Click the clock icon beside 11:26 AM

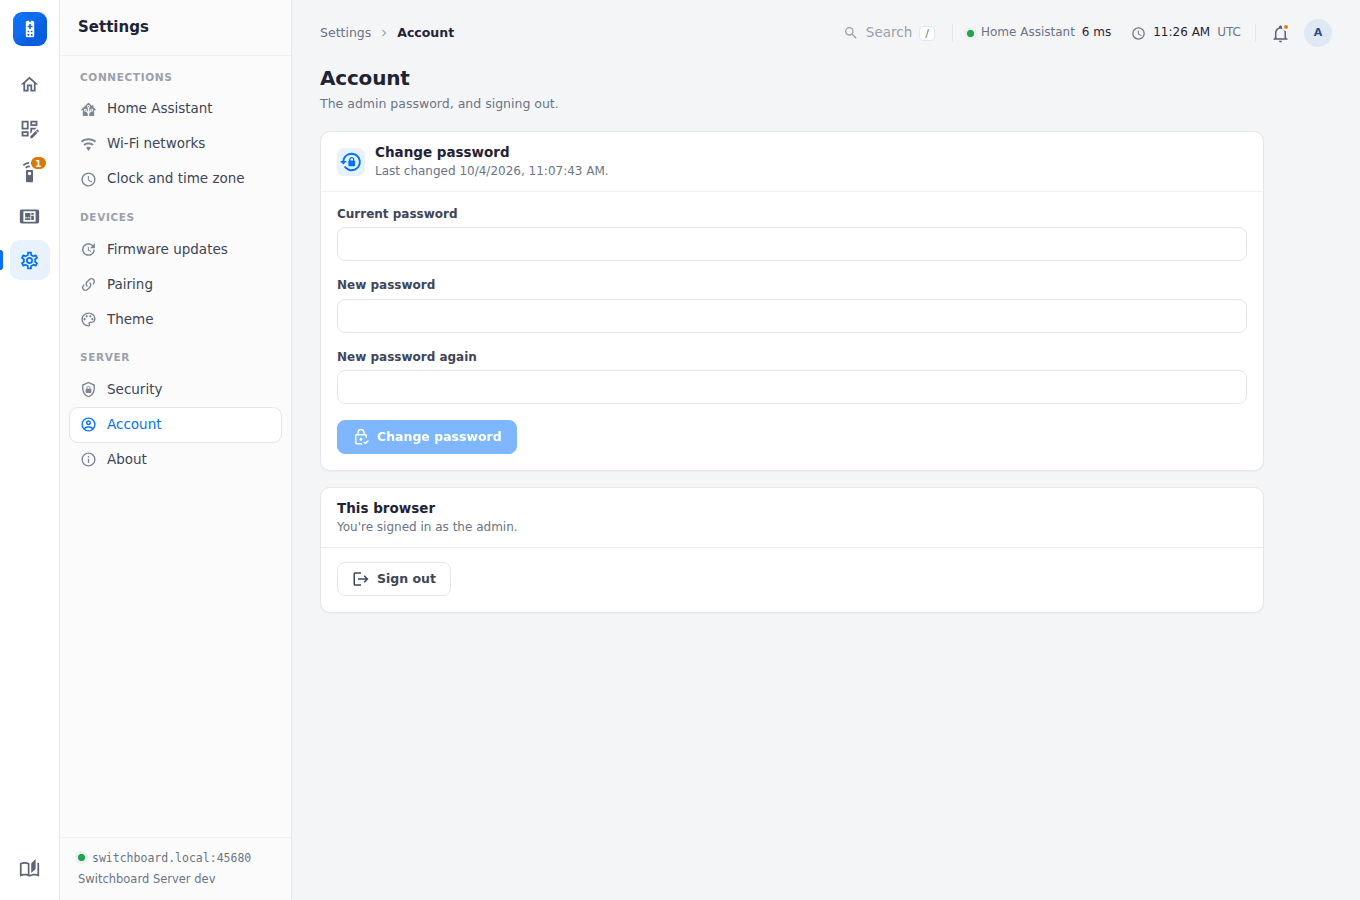click(1138, 33)
